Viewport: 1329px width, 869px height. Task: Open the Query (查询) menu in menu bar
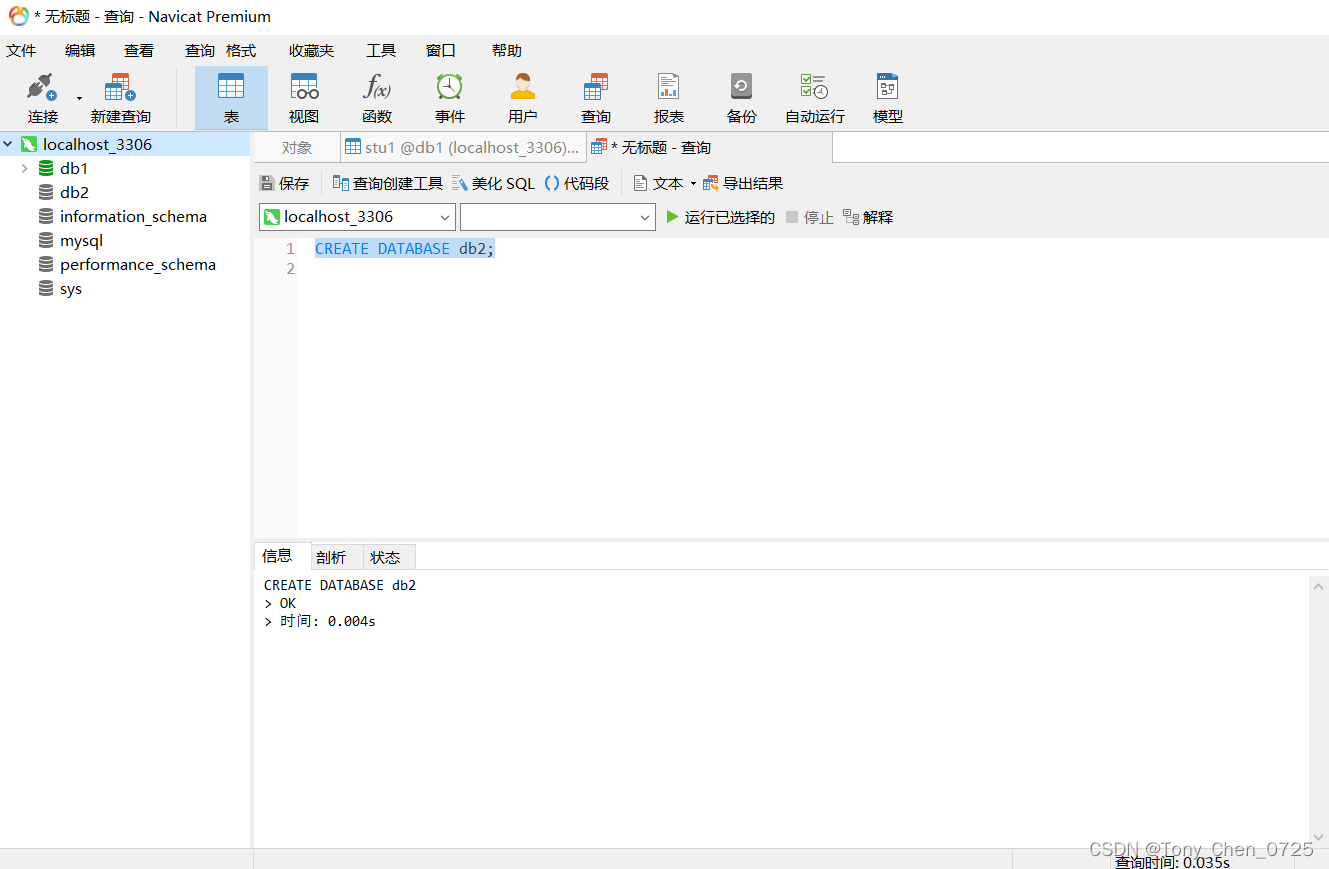200,50
